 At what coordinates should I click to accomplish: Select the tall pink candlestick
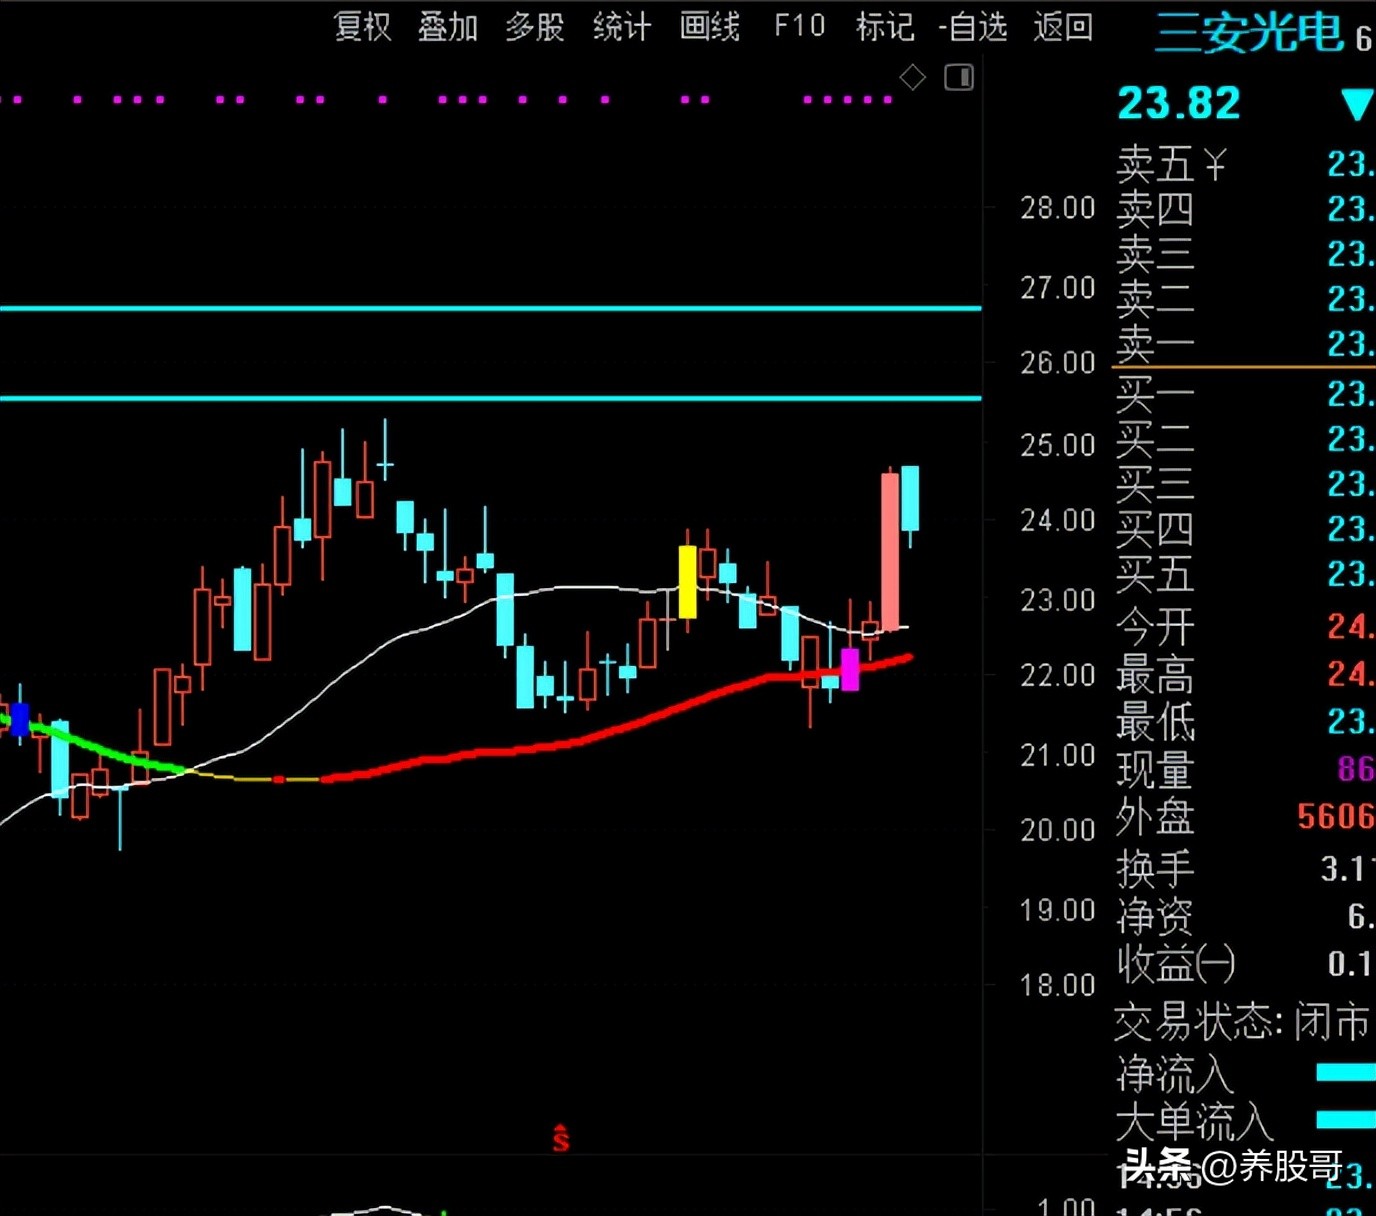[889, 552]
